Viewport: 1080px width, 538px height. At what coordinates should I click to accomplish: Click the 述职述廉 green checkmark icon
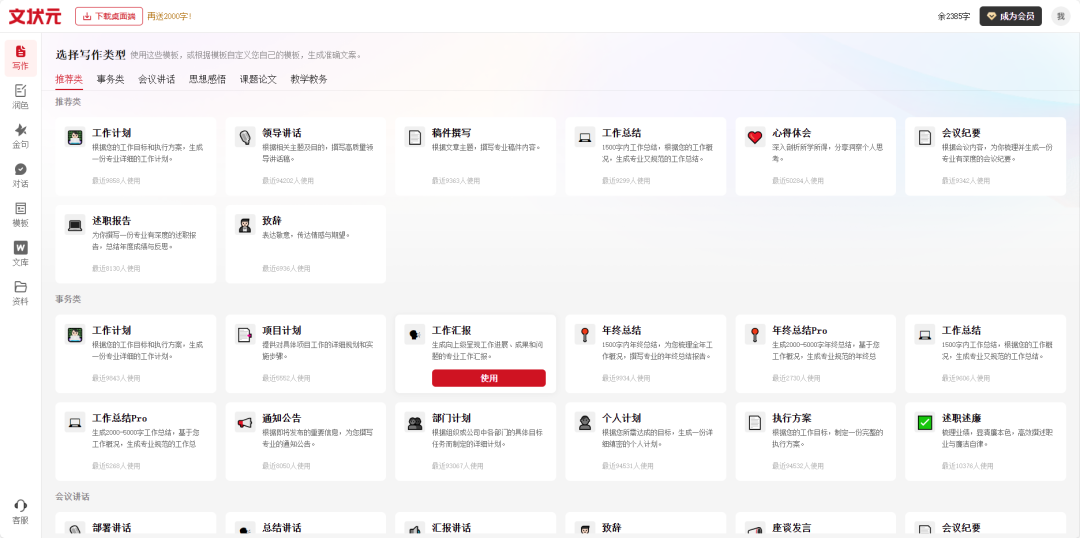click(x=925, y=422)
